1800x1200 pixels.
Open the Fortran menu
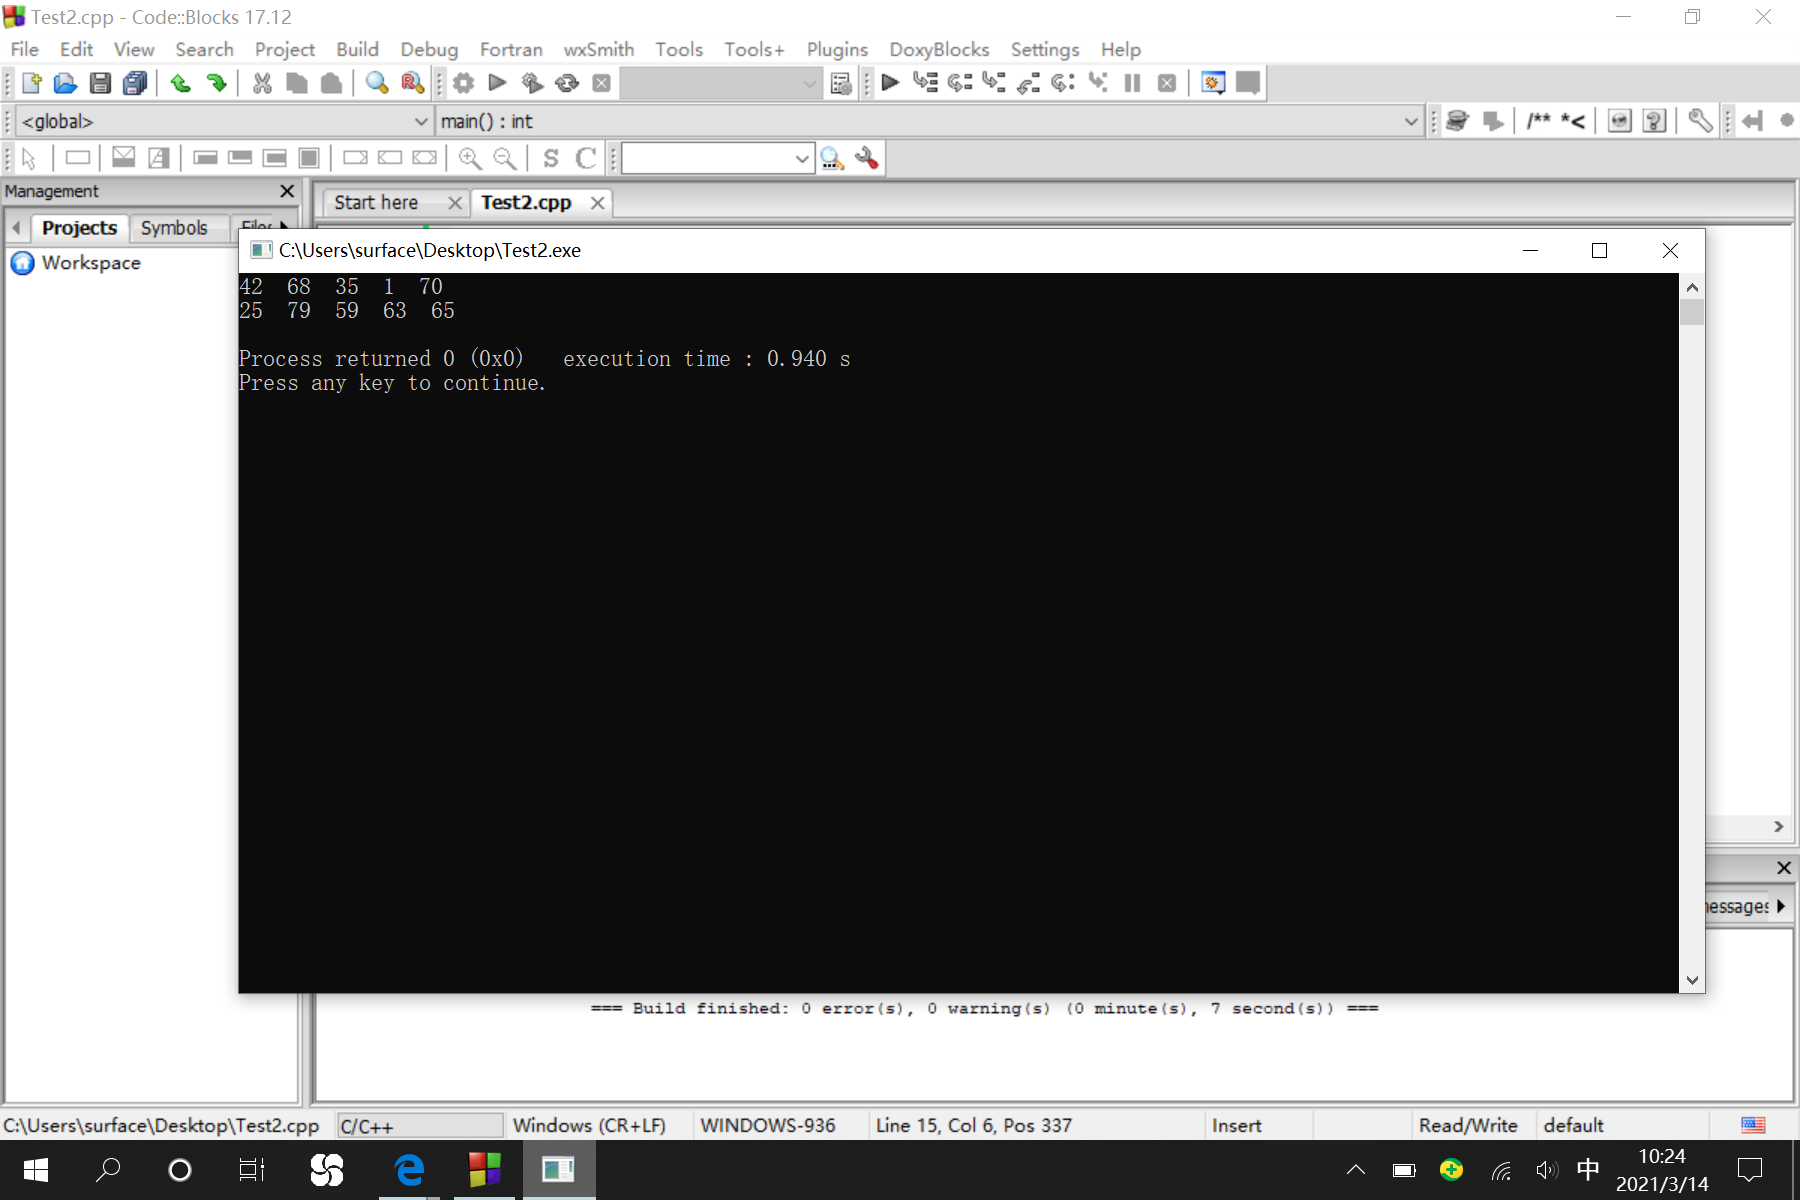point(511,49)
